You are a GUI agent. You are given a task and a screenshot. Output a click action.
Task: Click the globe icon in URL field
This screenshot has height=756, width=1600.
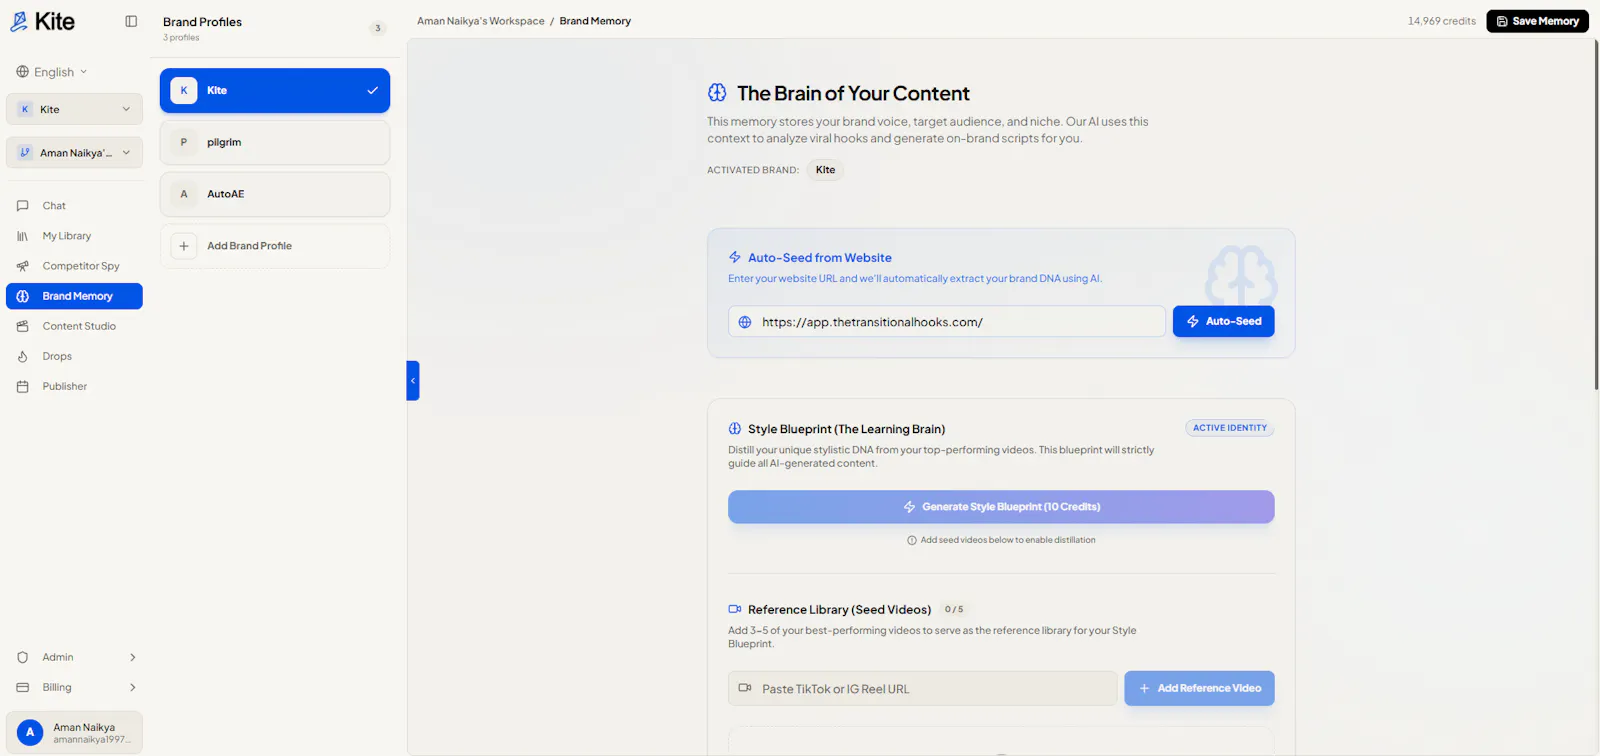point(745,322)
